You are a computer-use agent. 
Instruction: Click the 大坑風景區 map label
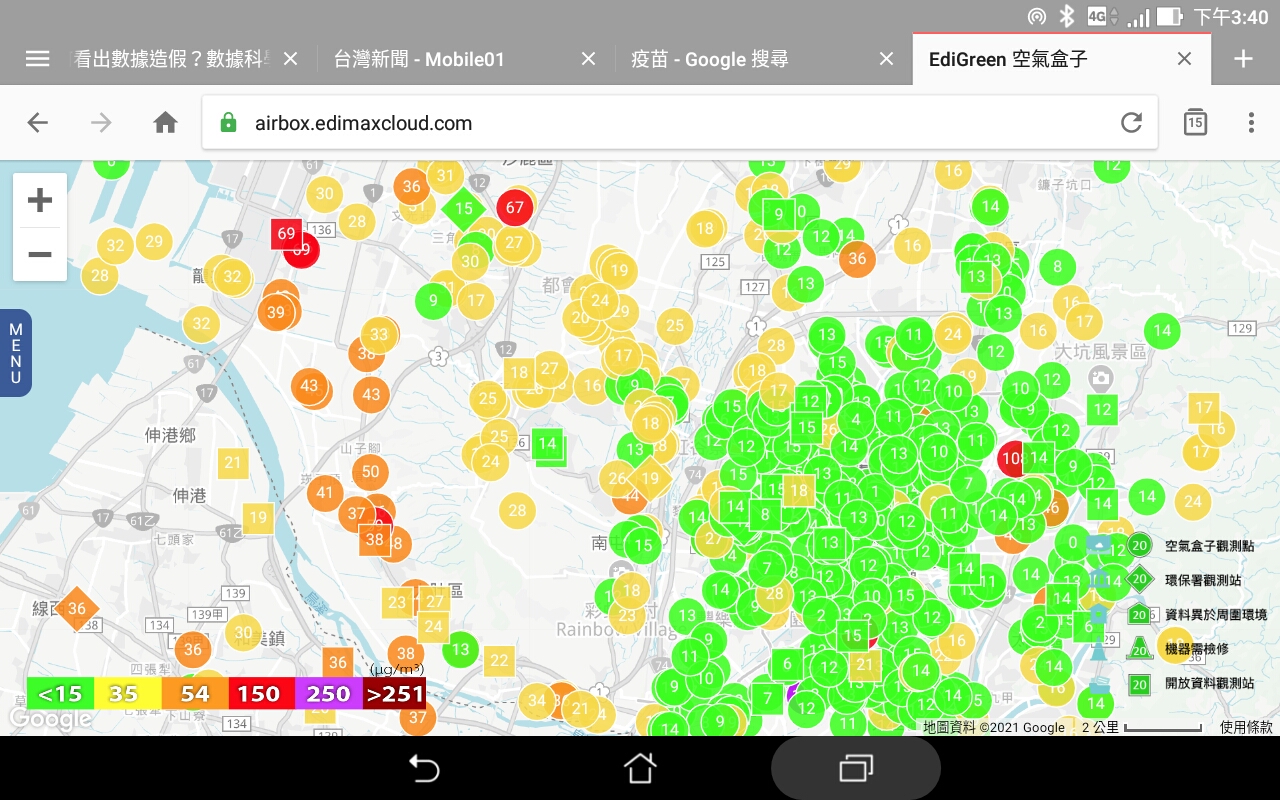coord(1100,352)
